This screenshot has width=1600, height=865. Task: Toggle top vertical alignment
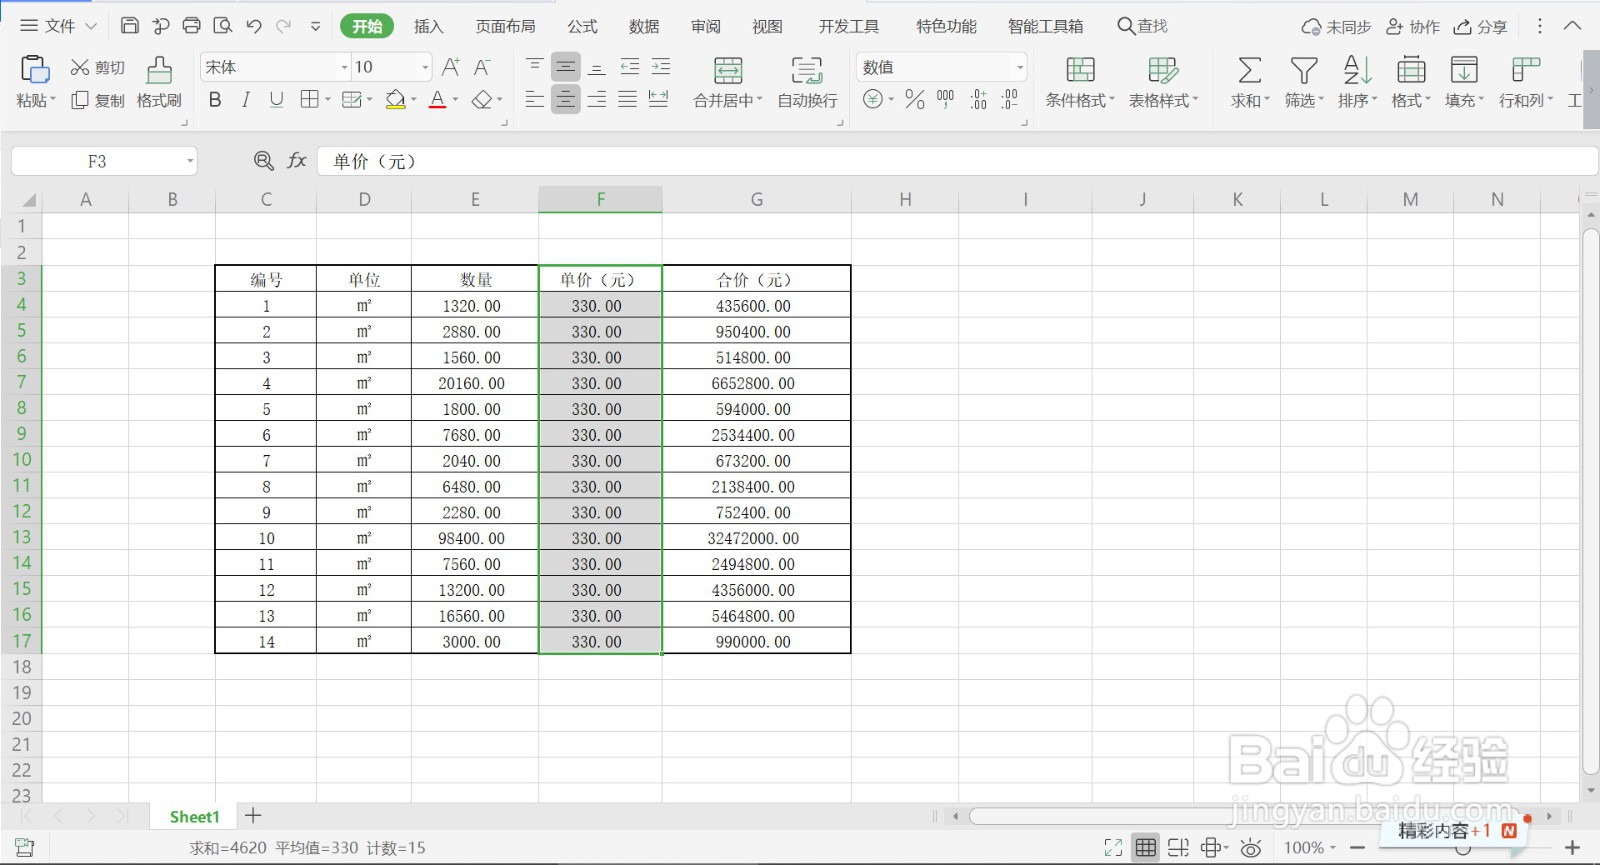(x=535, y=67)
